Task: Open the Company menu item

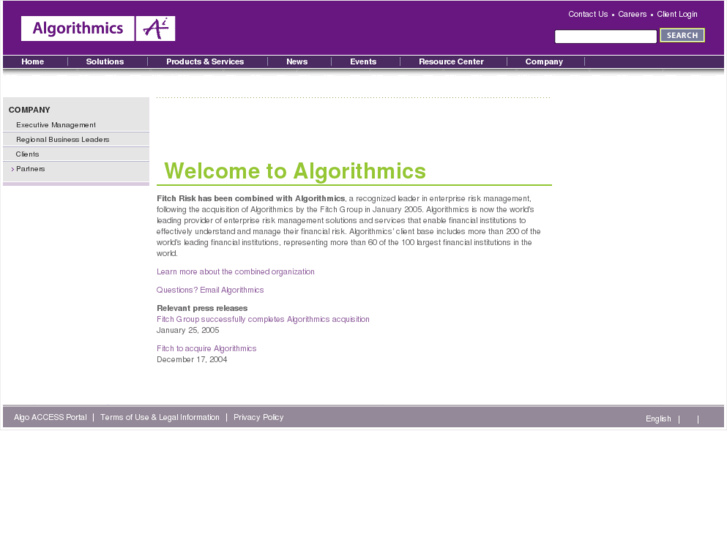Action: click(x=544, y=62)
